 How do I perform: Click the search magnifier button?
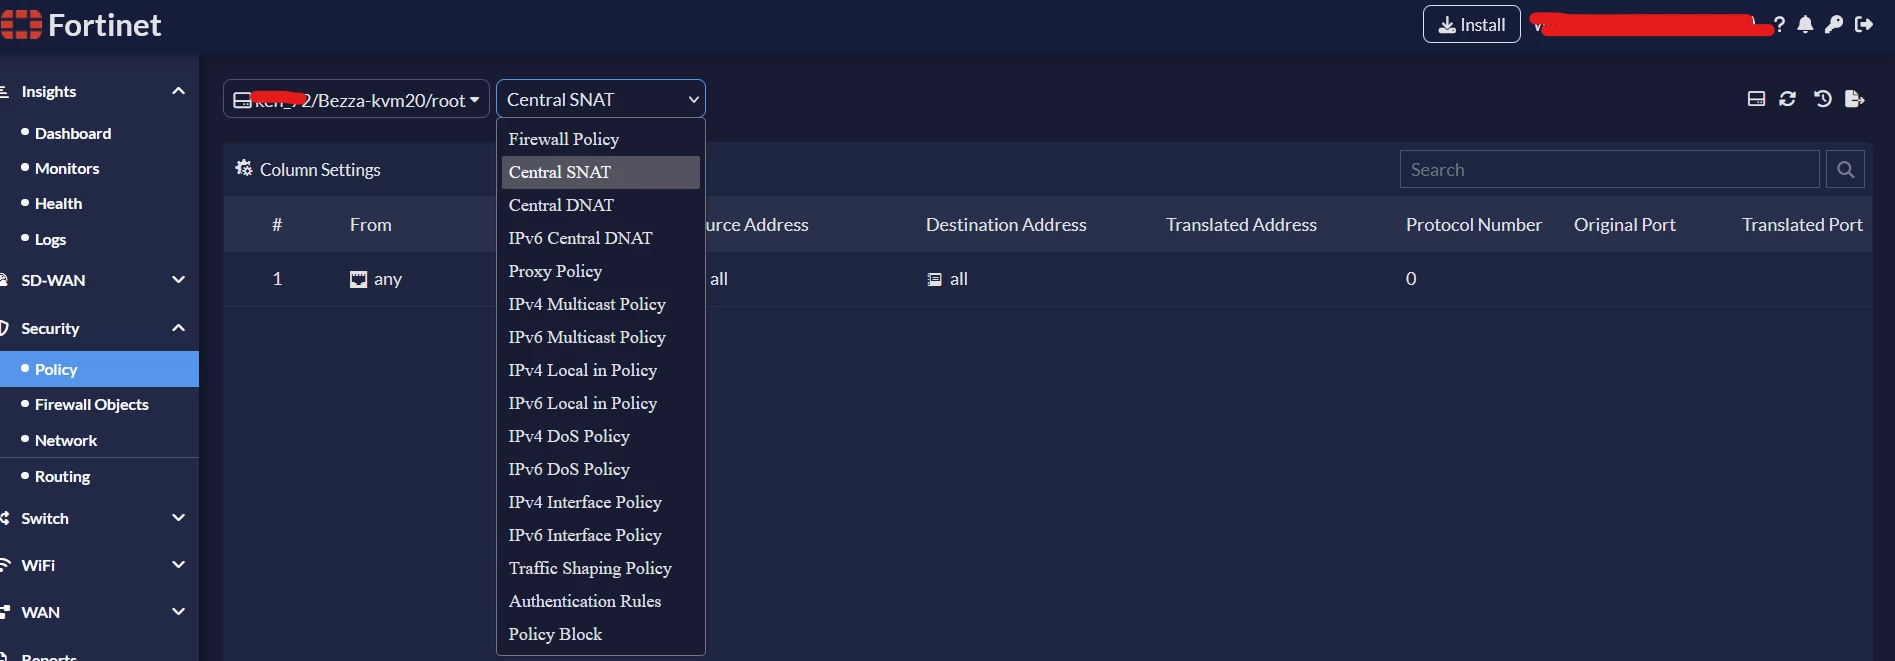coord(1845,169)
